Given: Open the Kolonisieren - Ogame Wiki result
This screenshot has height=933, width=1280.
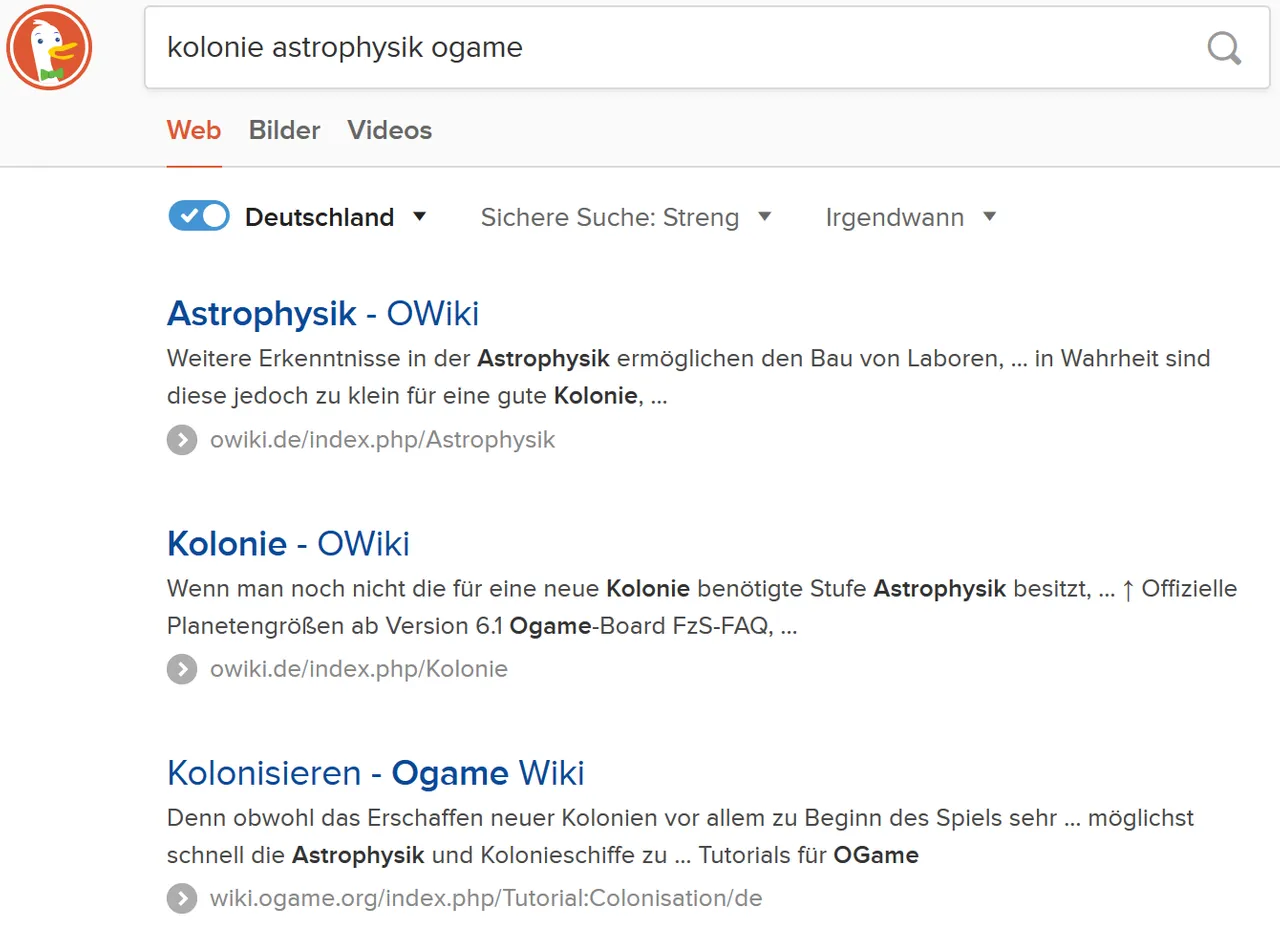Looking at the screenshot, I should point(376,773).
